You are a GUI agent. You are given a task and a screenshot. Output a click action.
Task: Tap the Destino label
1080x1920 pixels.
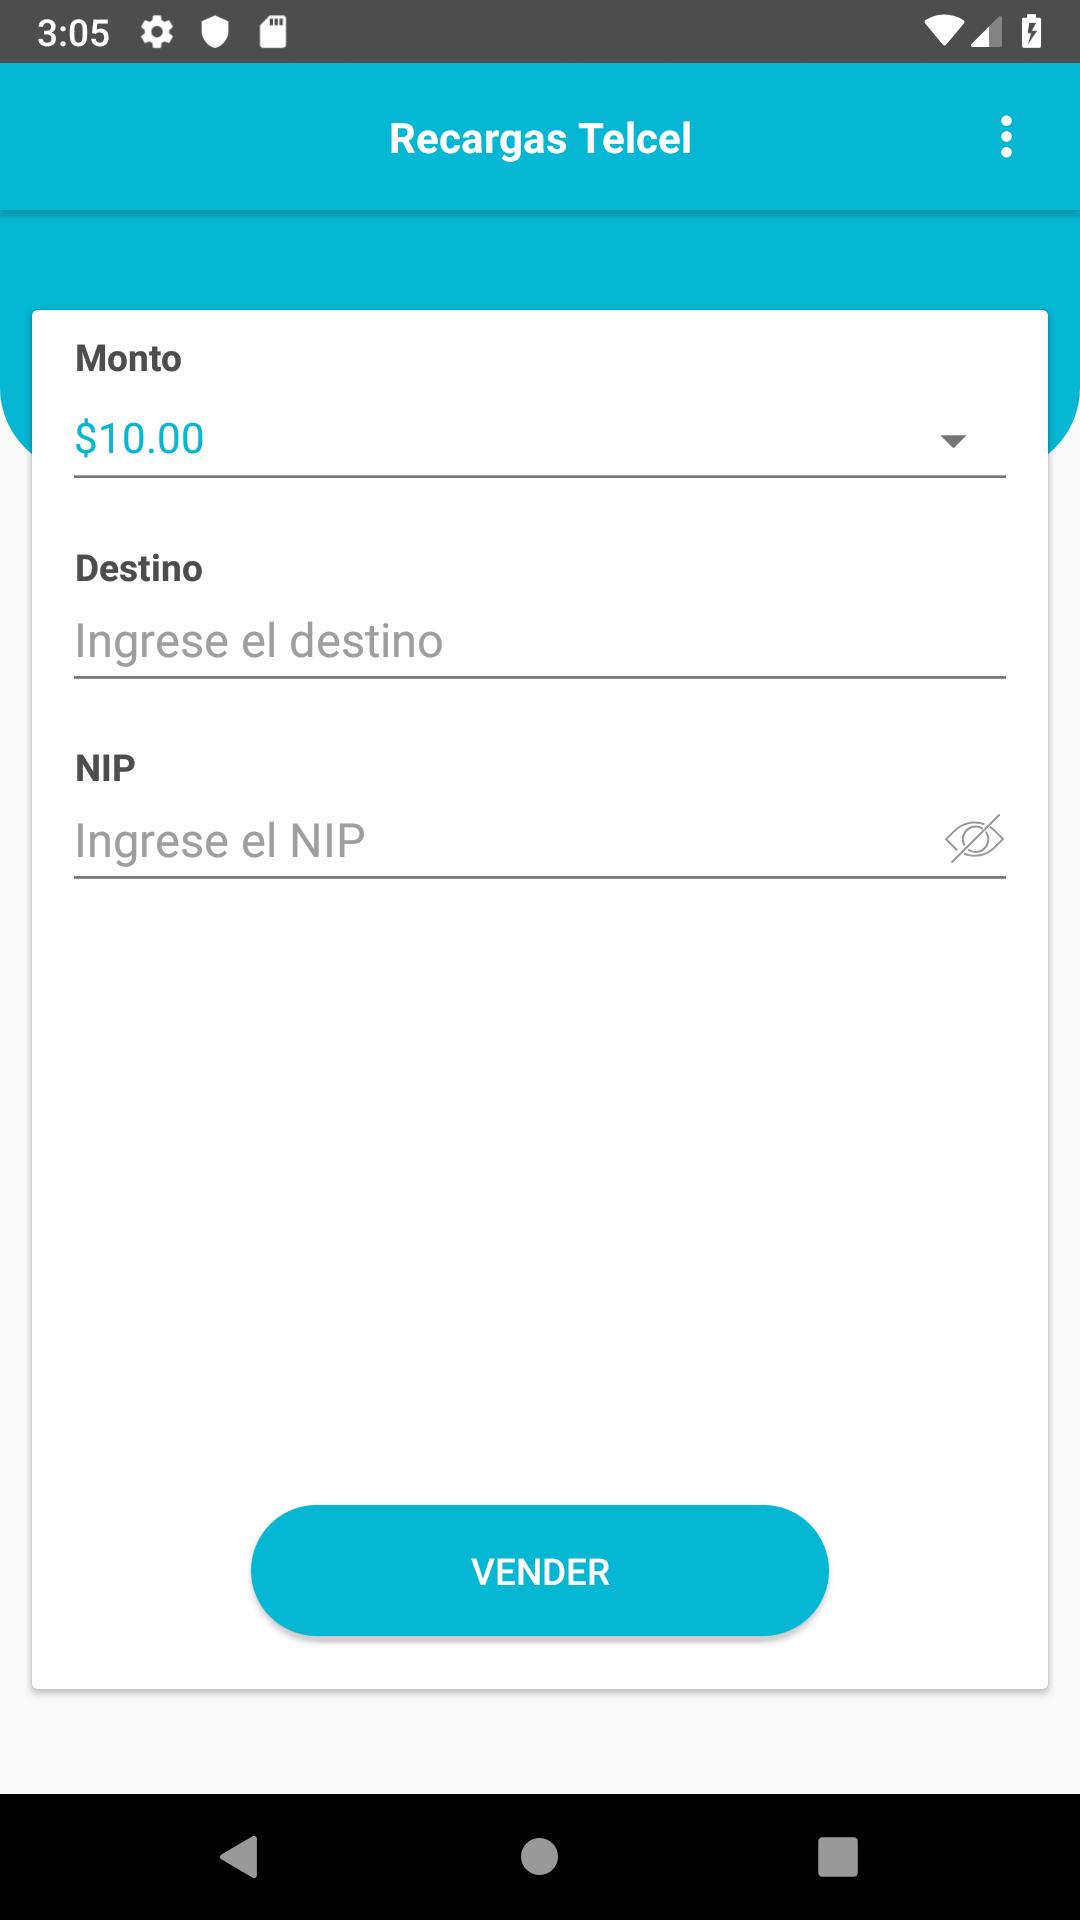coord(139,568)
